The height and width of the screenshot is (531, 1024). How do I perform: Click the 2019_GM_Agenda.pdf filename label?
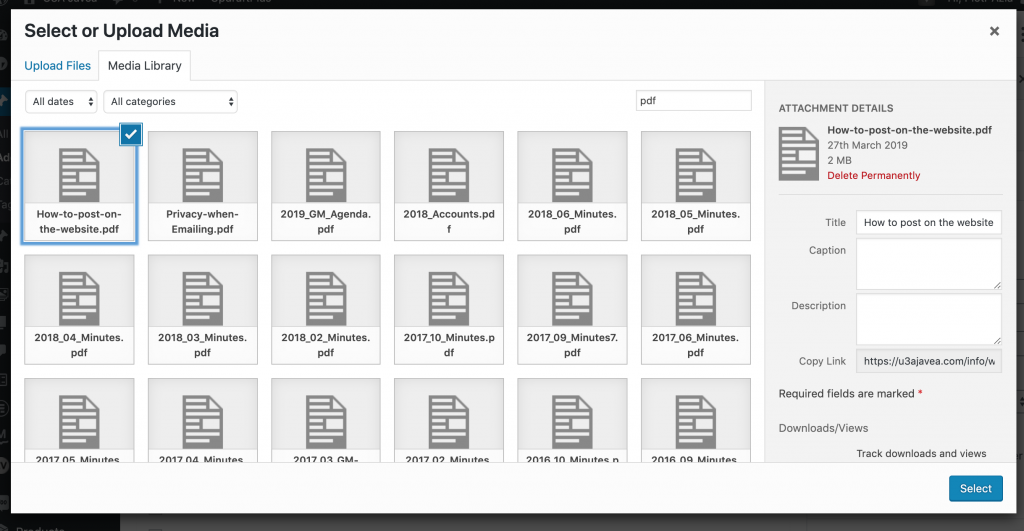point(326,221)
